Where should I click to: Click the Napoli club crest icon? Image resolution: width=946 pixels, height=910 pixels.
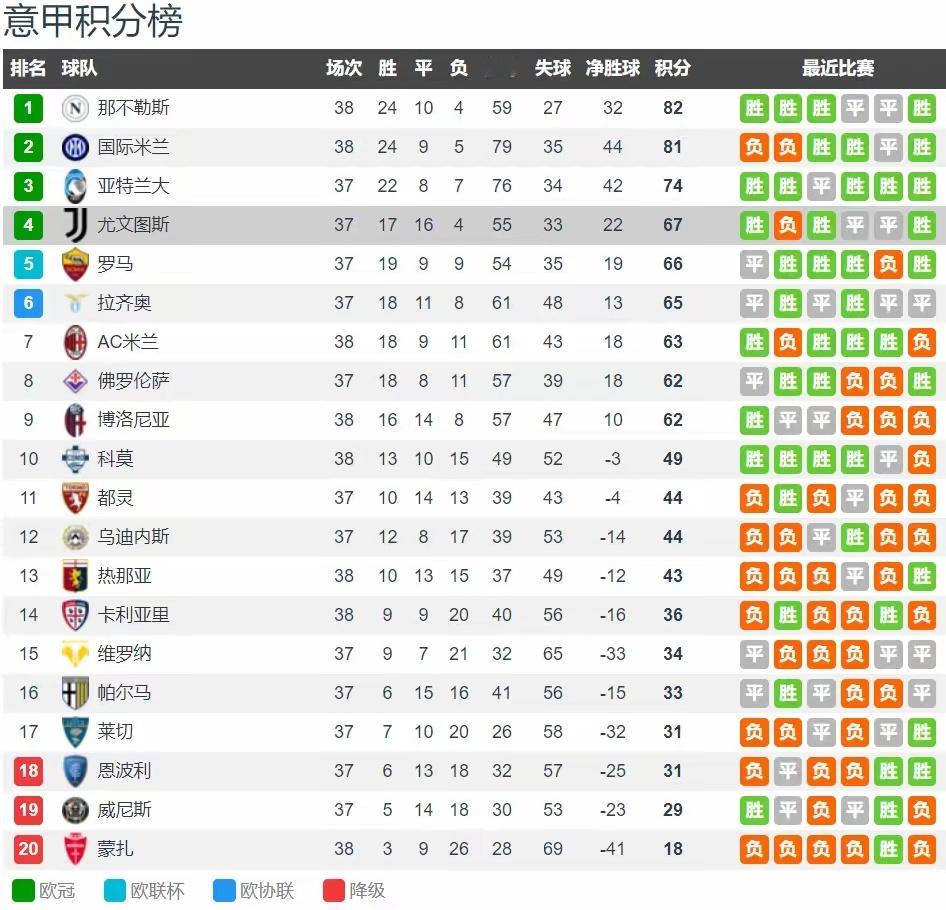pos(75,108)
